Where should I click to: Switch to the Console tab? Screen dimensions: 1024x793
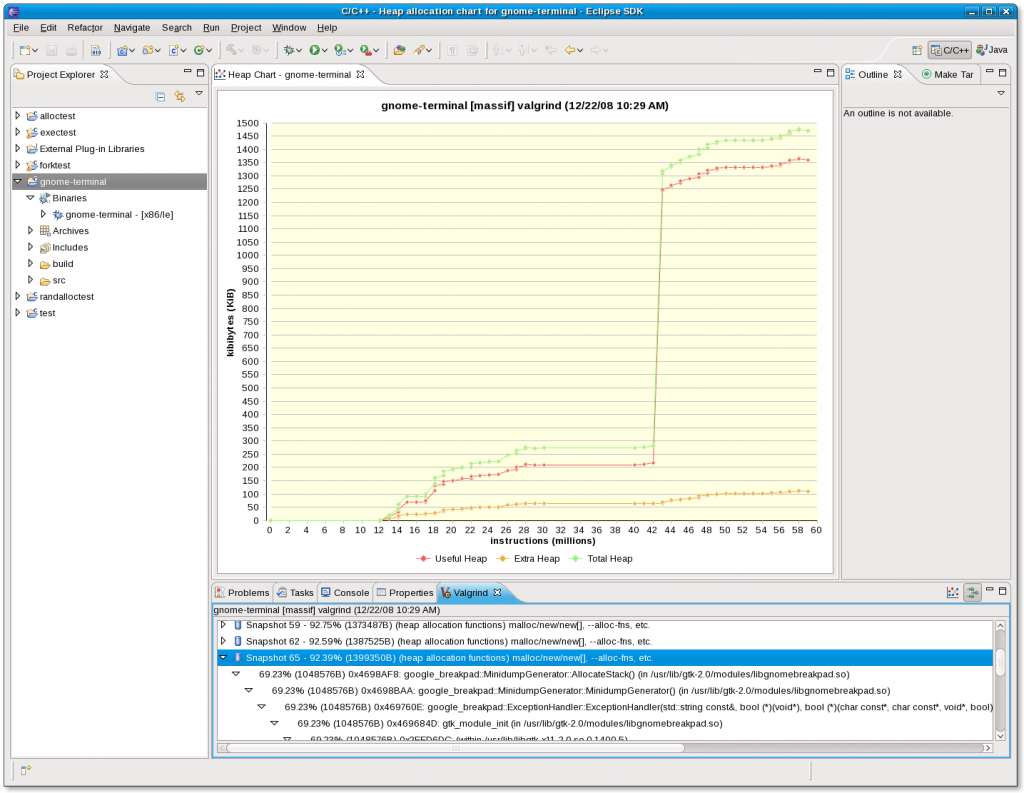click(x=345, y=592)
